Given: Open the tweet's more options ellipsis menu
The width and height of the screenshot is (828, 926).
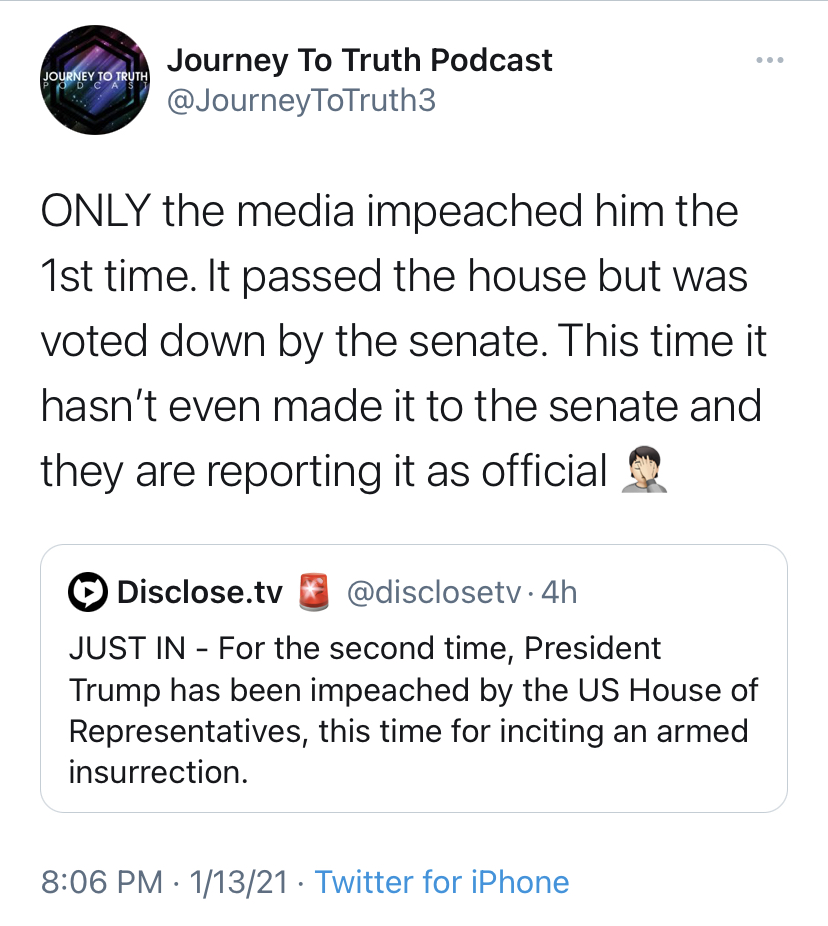Looking at the screenshot, I should [769, 61].
